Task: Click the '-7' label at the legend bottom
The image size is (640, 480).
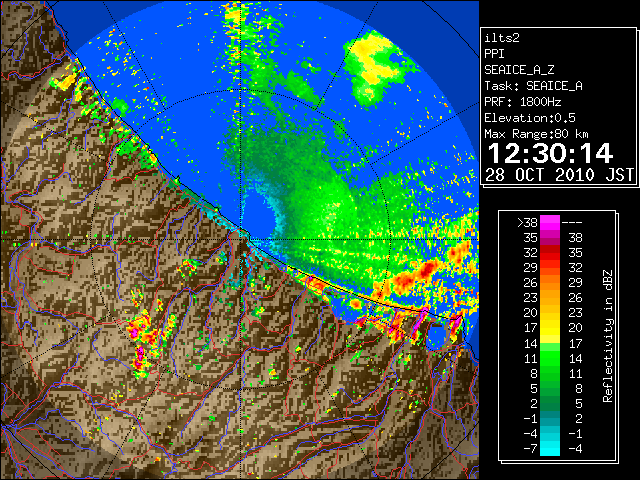Action: 530,449
